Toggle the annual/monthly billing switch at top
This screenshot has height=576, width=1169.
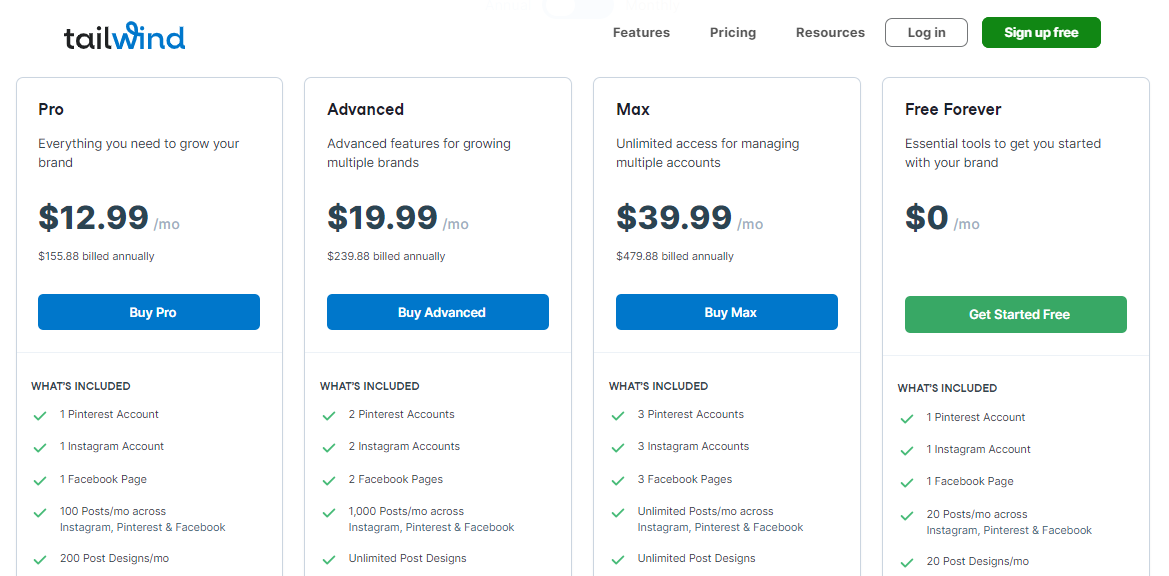579,6
